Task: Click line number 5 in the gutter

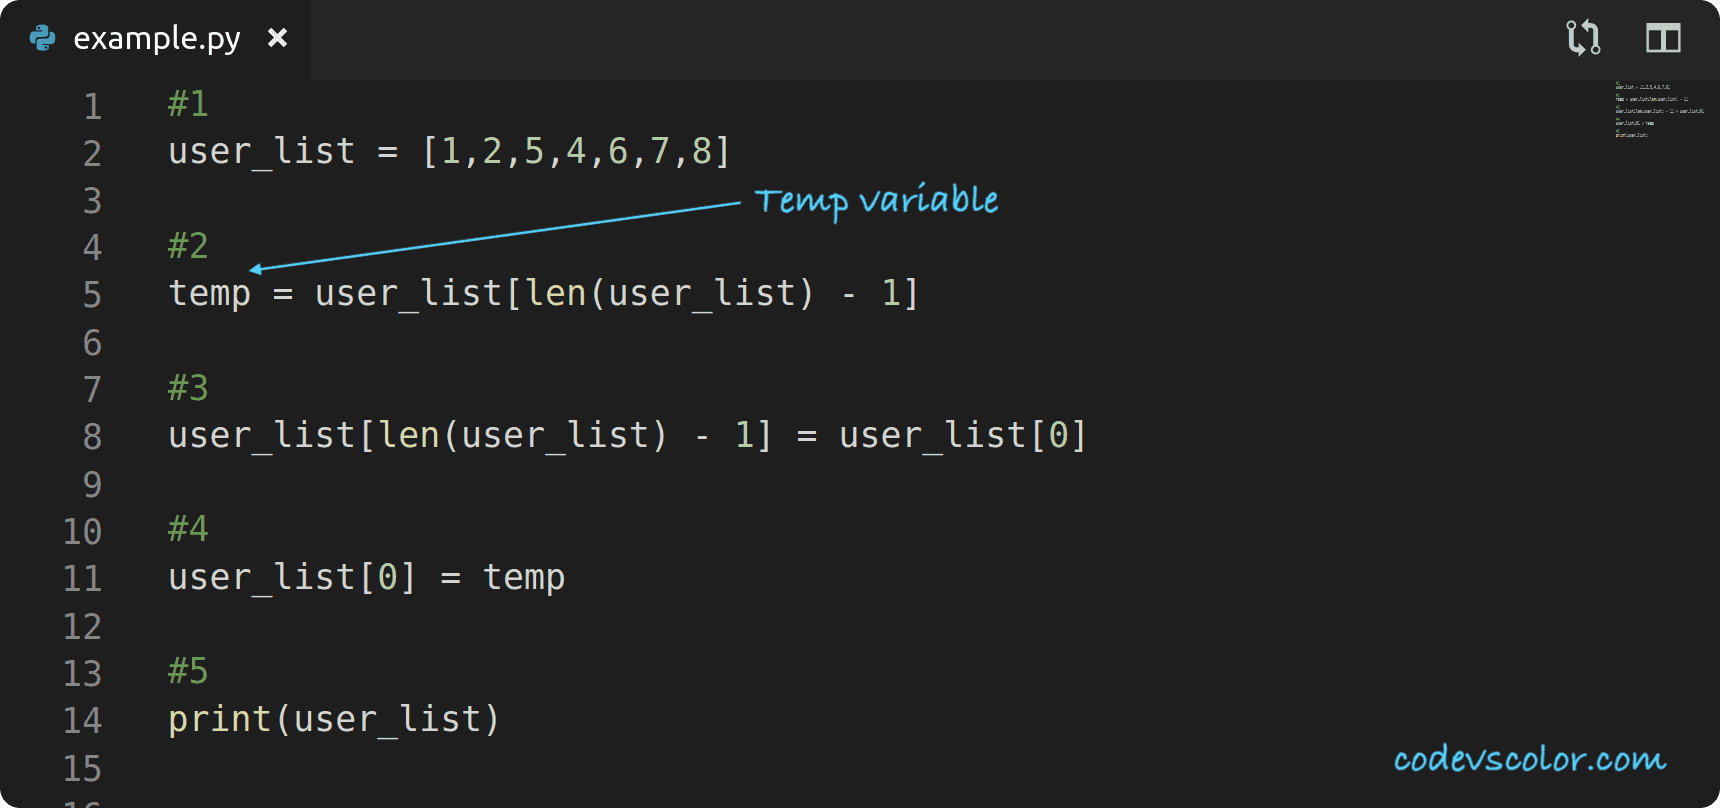Action: [x=91, y=293]
